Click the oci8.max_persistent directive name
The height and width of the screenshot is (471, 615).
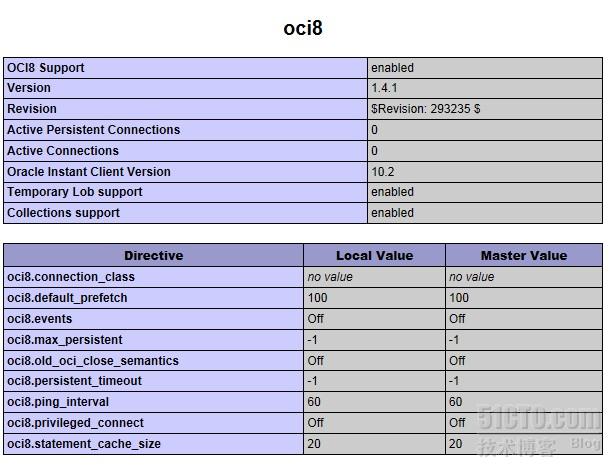coord(65,339)
